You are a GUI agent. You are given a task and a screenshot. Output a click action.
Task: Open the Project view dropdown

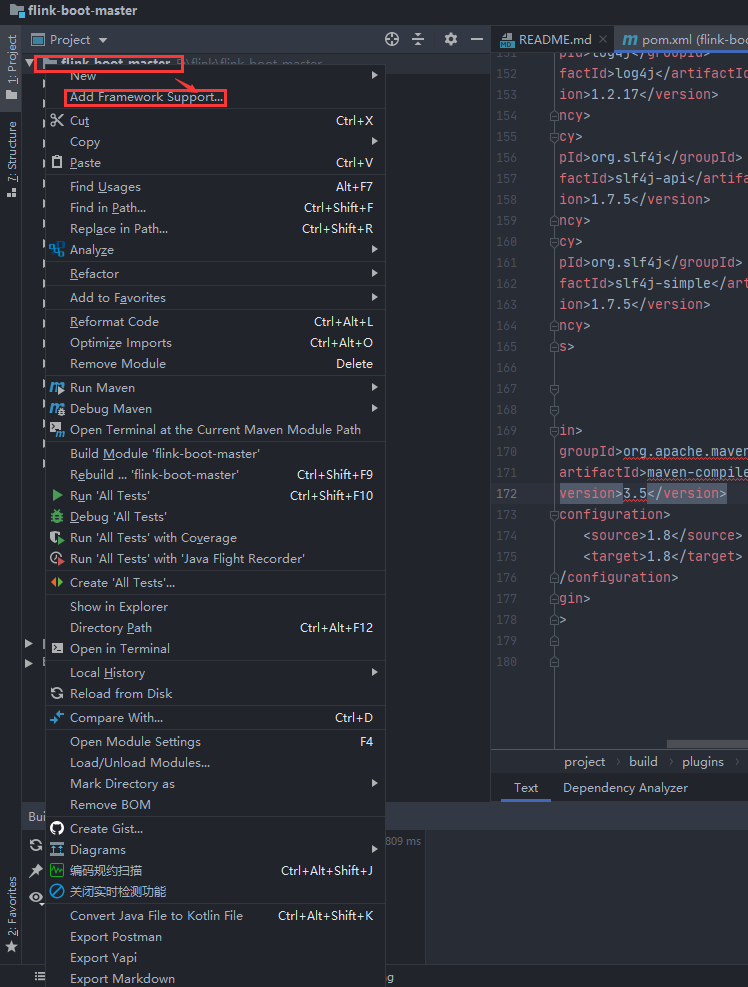tap(69, 39)
